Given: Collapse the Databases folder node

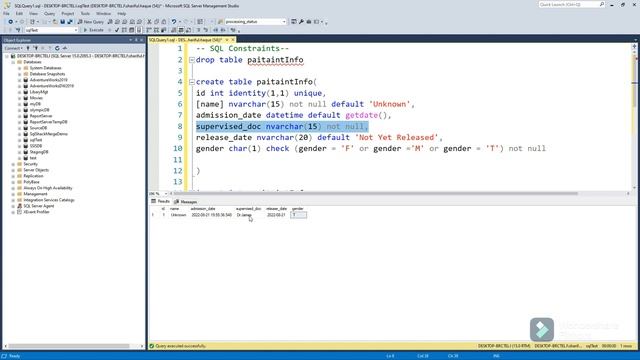Looking at the screenshot, I should [x=13, y=62].
